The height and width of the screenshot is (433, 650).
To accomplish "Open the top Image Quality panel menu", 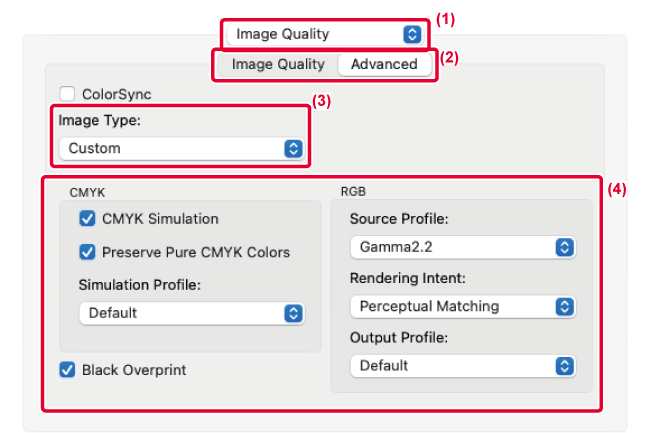I will (x=325, y=34).
